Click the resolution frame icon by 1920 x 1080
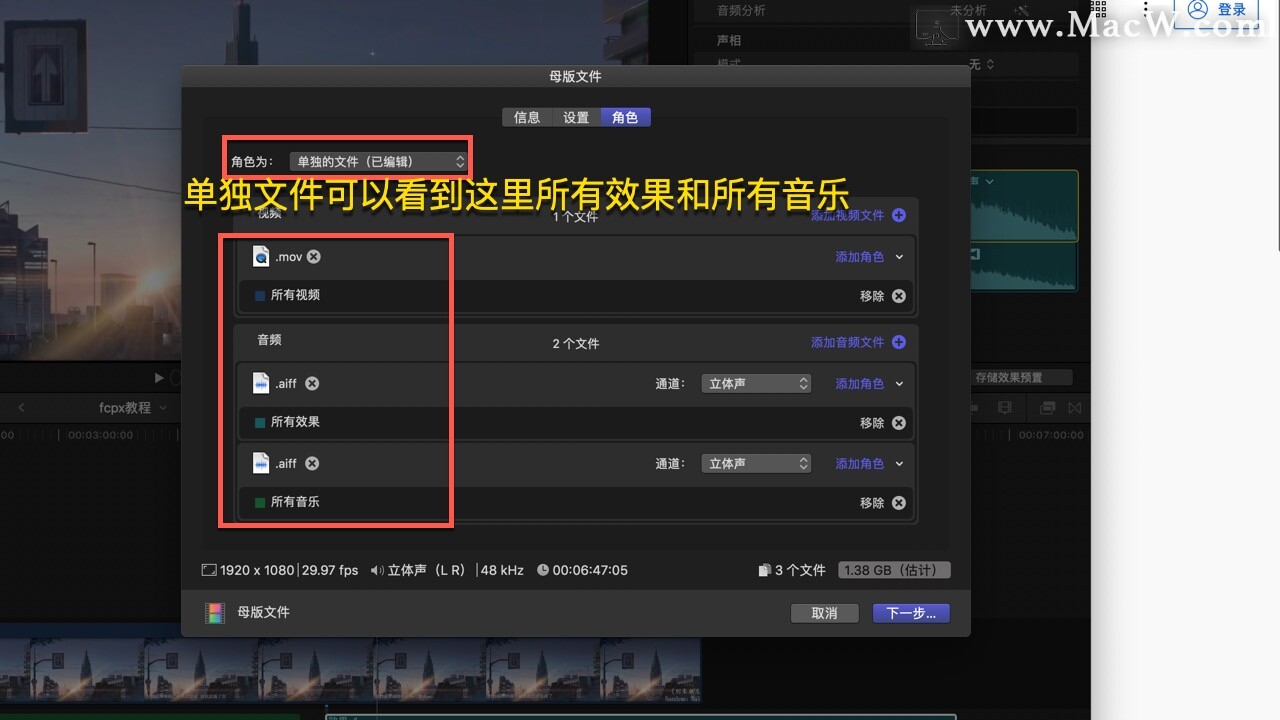1280x720 pixels. (209, 570)
